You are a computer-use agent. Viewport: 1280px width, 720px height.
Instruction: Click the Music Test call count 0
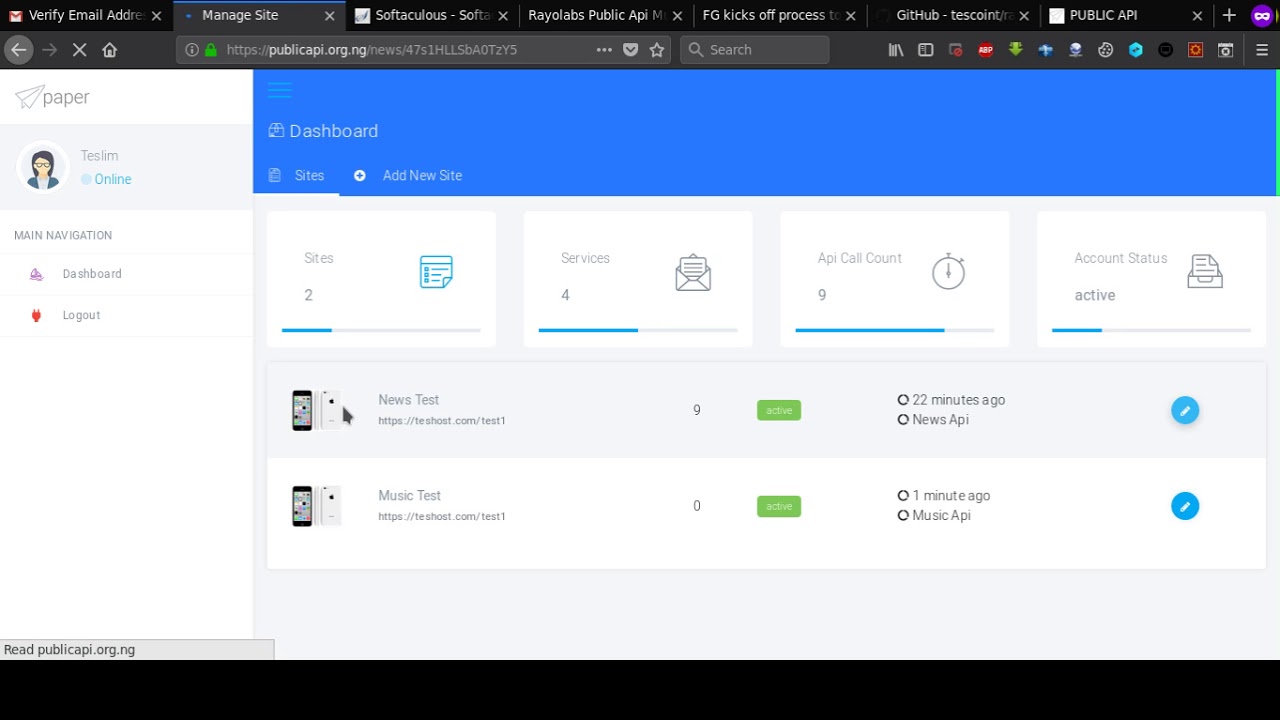[x=697, y=506]
